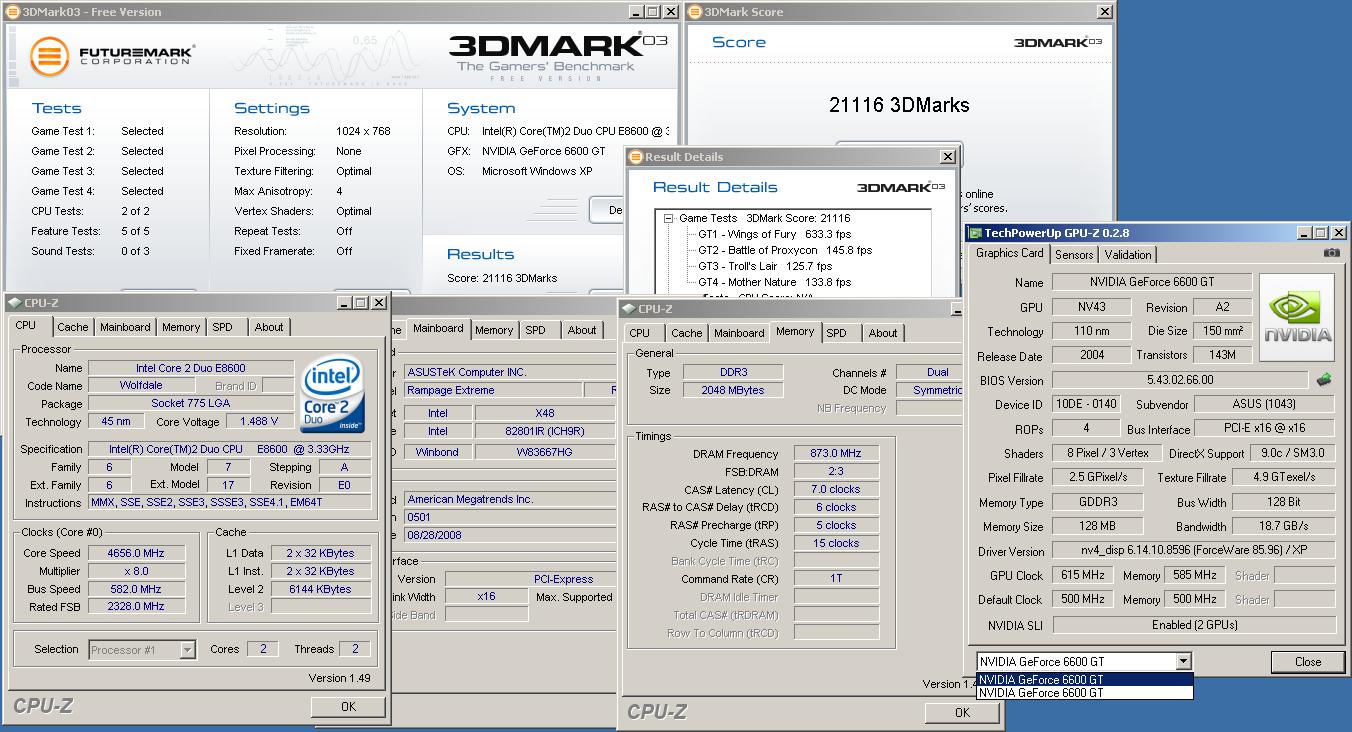Click the Command Rate 1T value

coord(836,579)
